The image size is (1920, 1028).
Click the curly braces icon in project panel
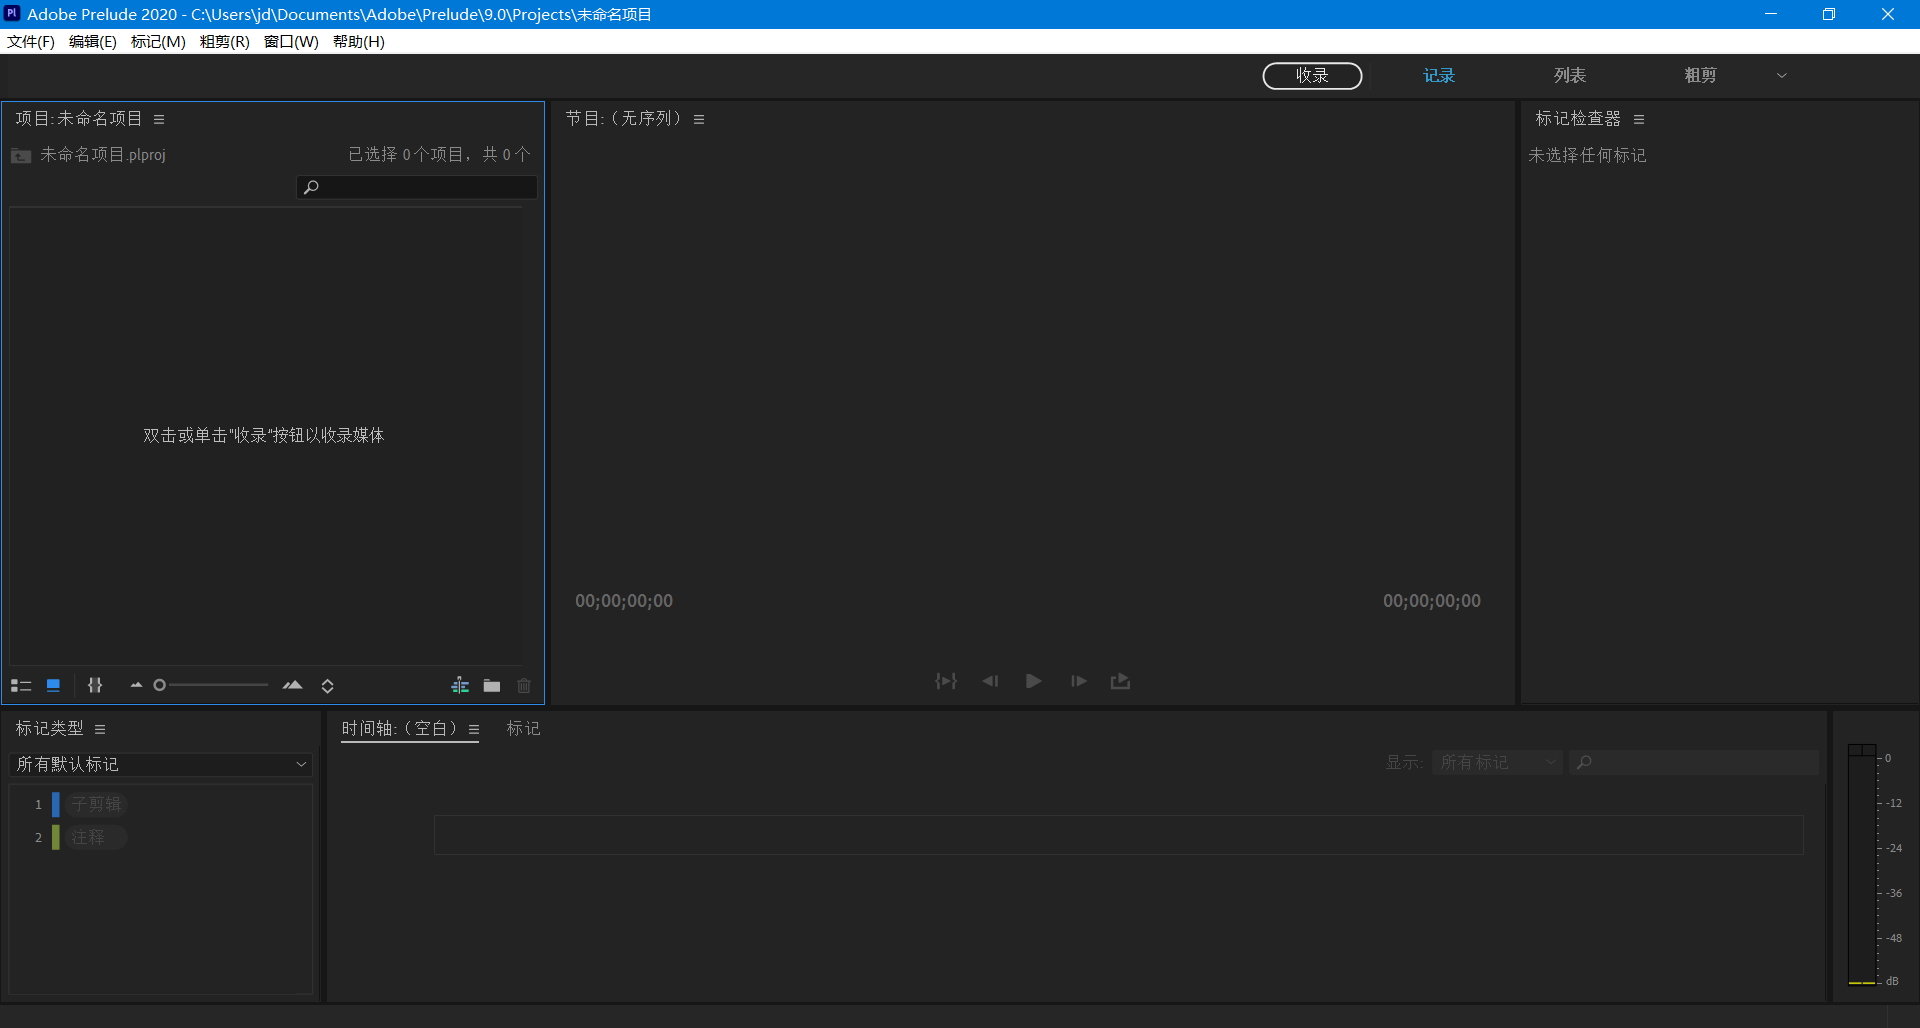95,685
